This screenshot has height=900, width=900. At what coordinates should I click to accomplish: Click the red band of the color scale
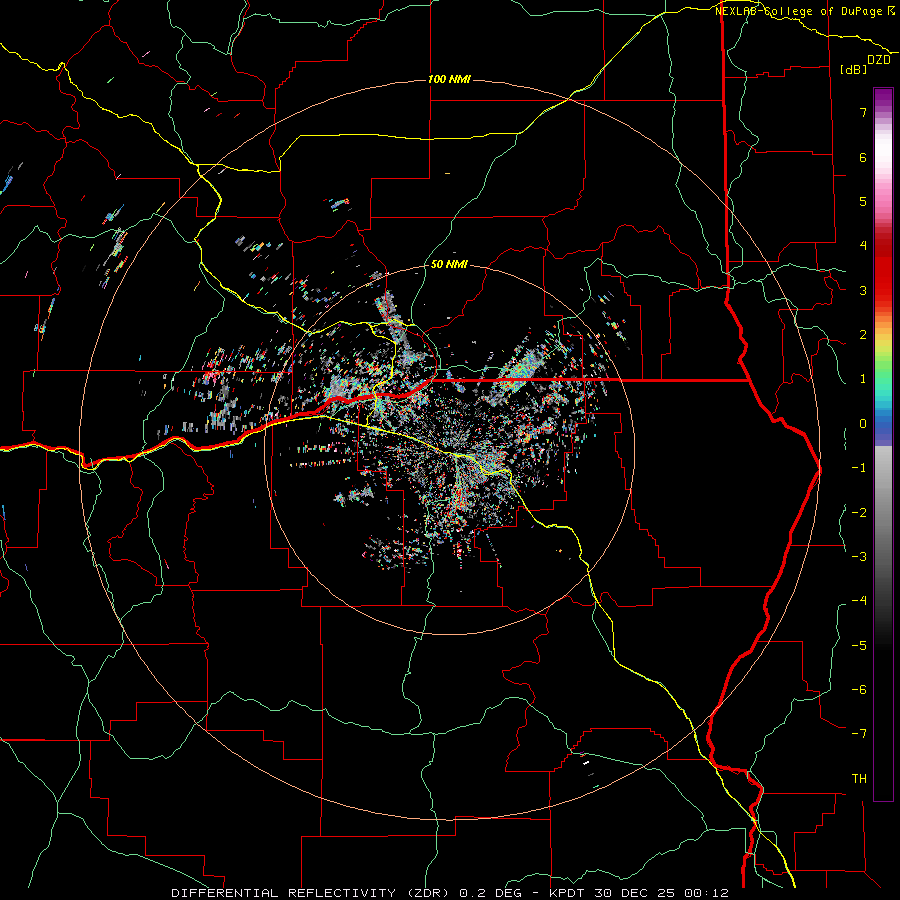(x=883, y=270)
